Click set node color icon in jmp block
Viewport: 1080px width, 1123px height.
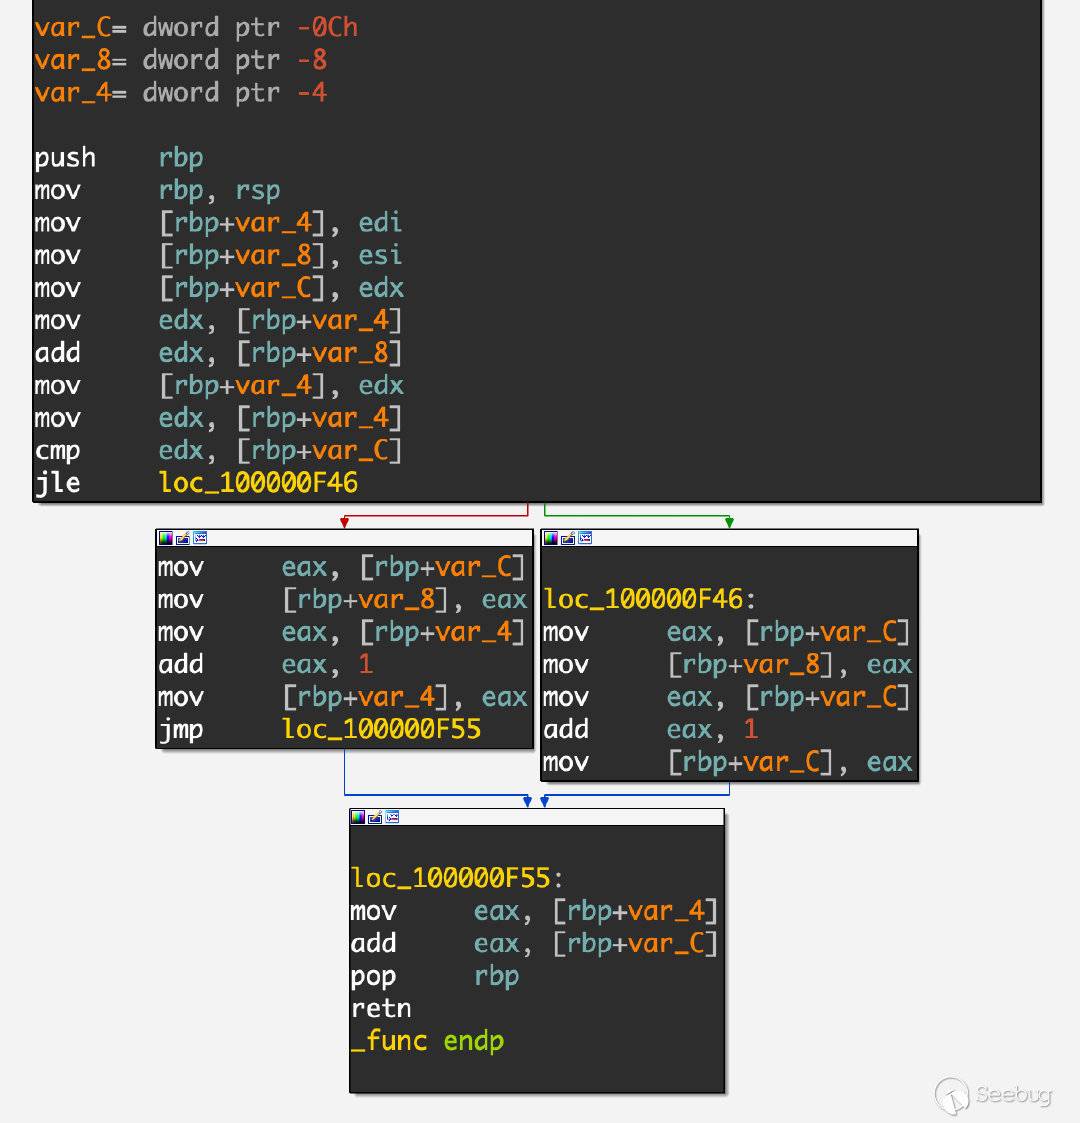165,538
